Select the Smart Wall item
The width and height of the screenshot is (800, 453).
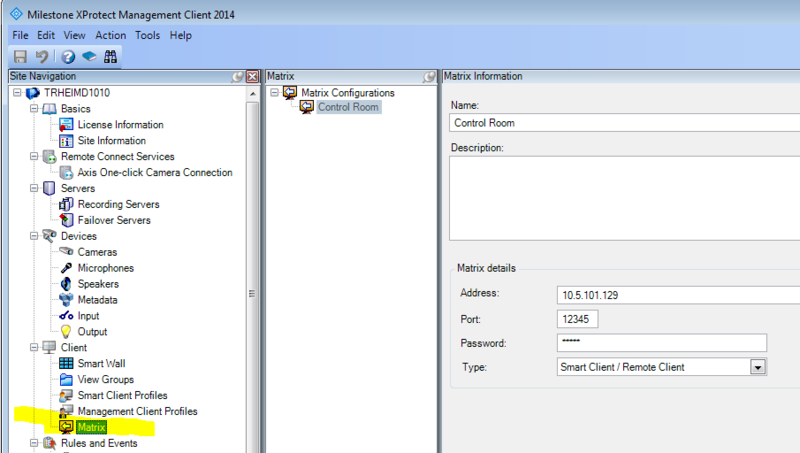click(x=101, y=363)
